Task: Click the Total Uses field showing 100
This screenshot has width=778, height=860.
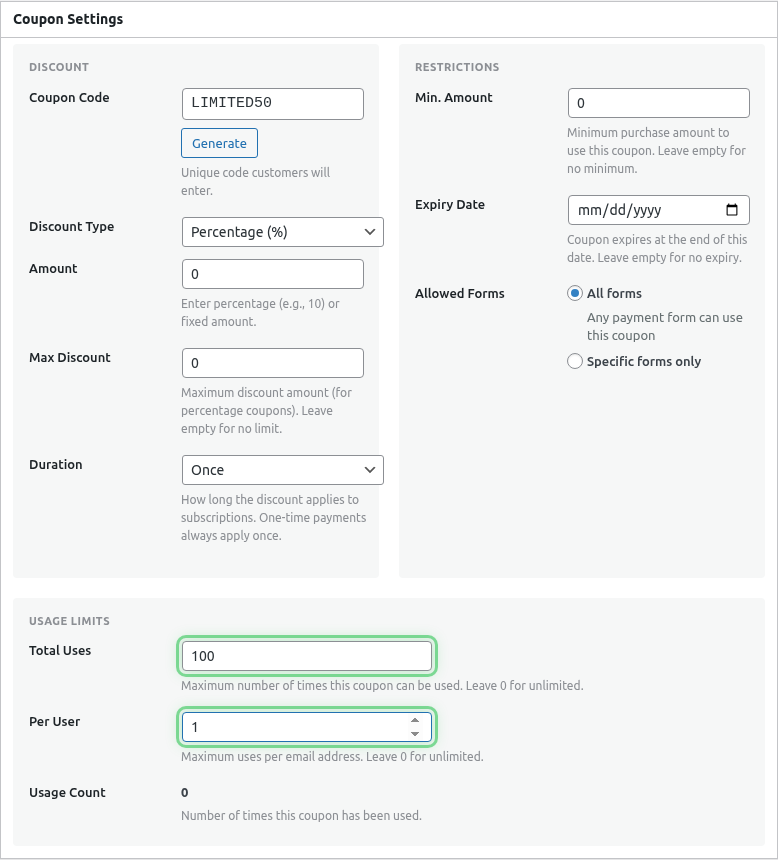Action: 306,656
